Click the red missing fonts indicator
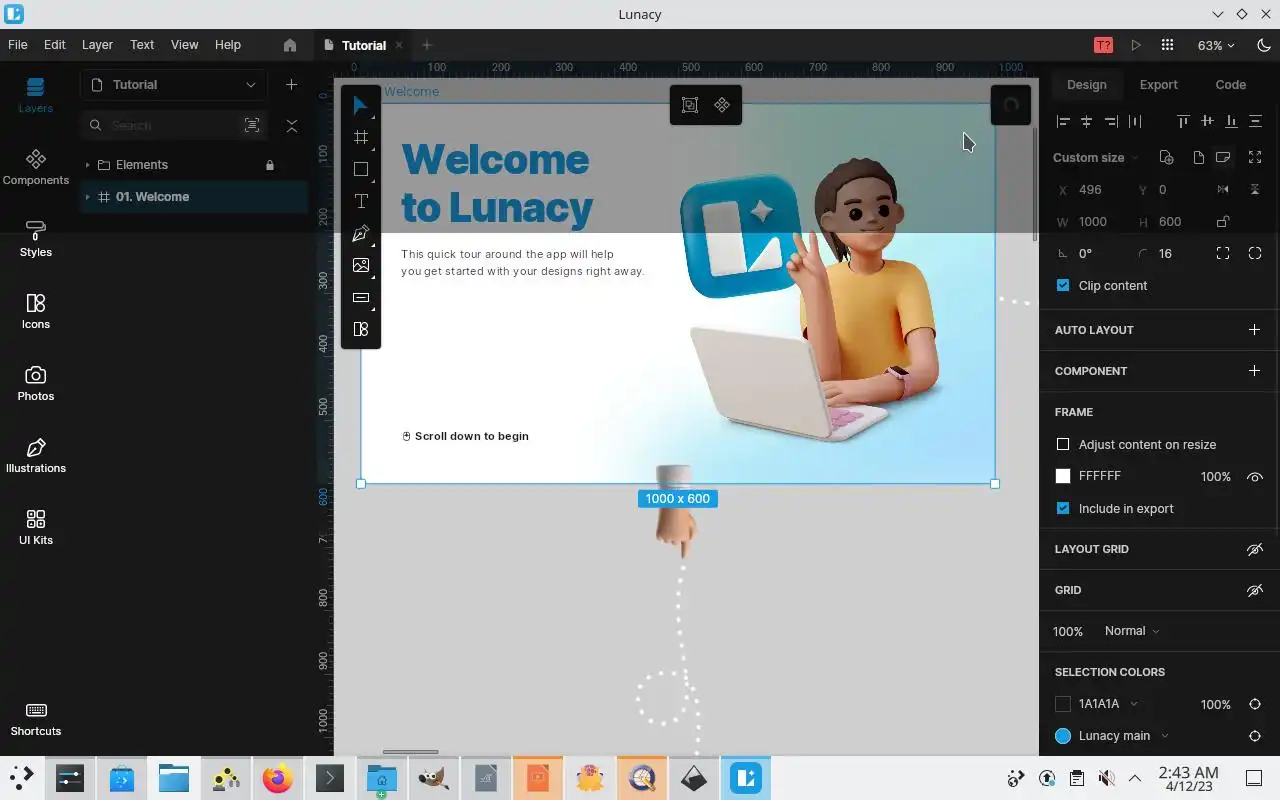Viewport: 1280px width, 800px height. click(1103, 45)
